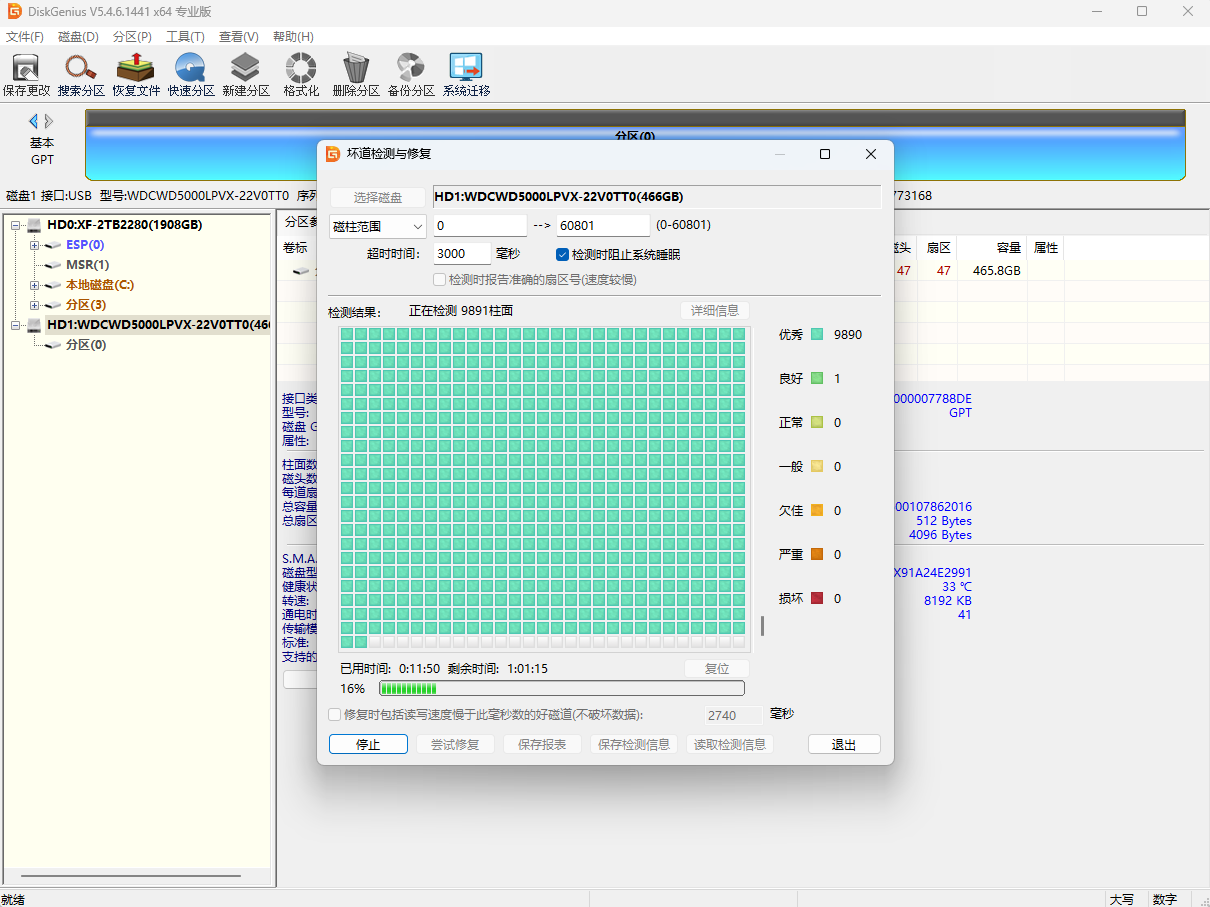Viewport: 1210px width, 907px height.
Task: Click the 退出 (Exit) button
Action: [x=844, y=744]
